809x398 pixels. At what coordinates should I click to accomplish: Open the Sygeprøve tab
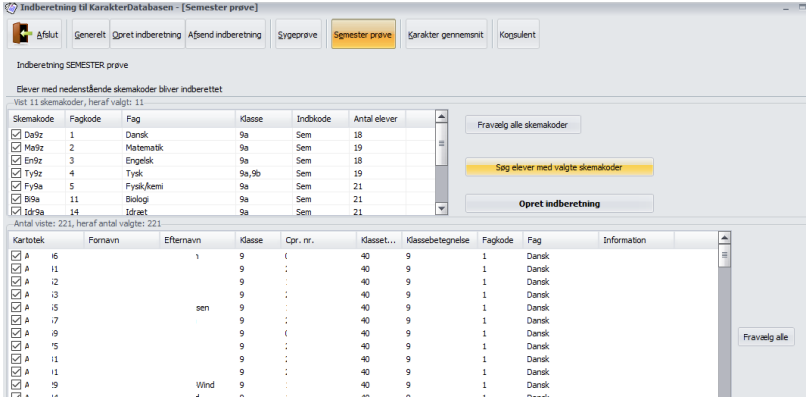298,35
